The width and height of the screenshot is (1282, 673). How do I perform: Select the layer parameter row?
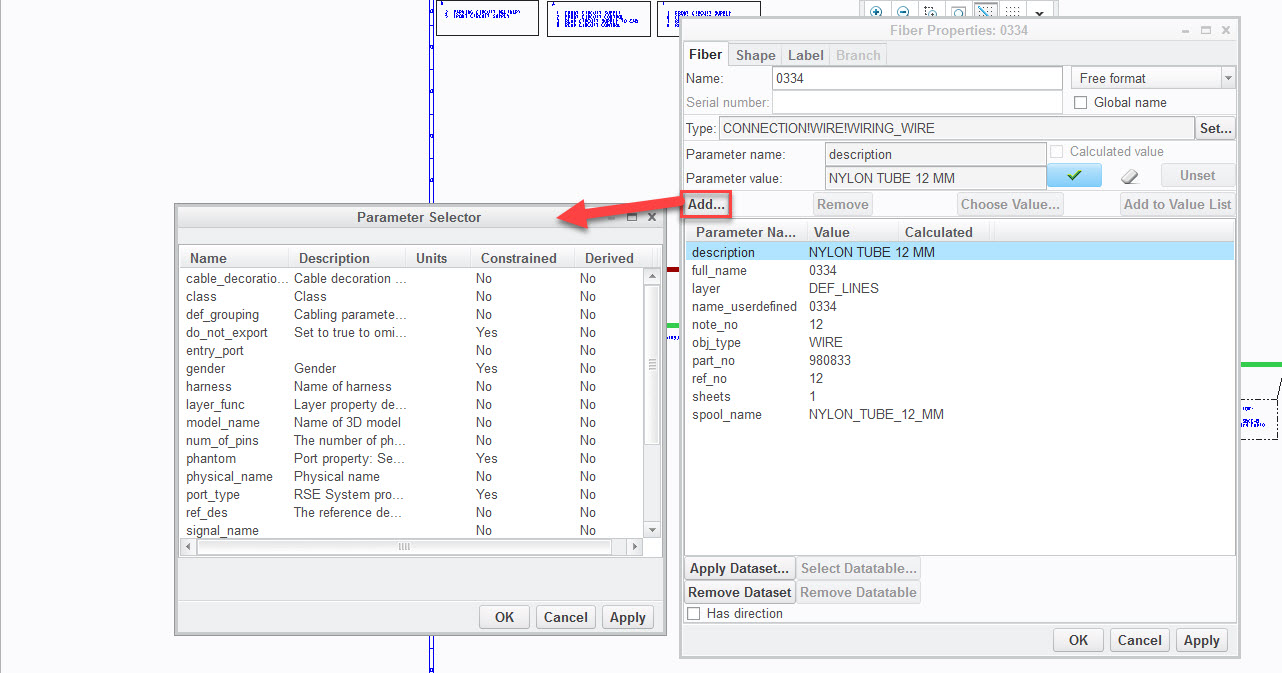960,288
